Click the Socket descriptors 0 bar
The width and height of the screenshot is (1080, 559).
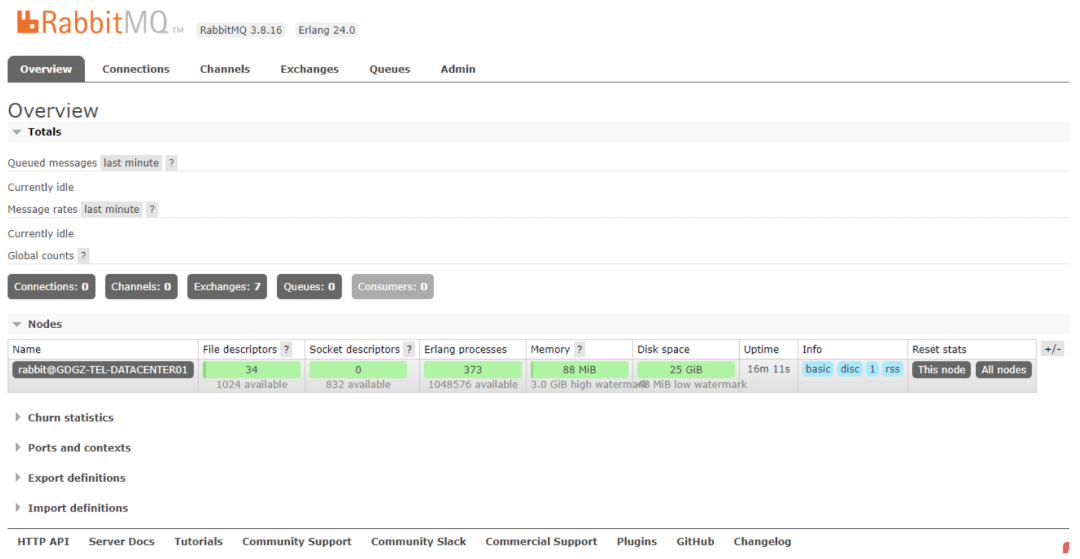pyautogui.click(x=358, y=370)
